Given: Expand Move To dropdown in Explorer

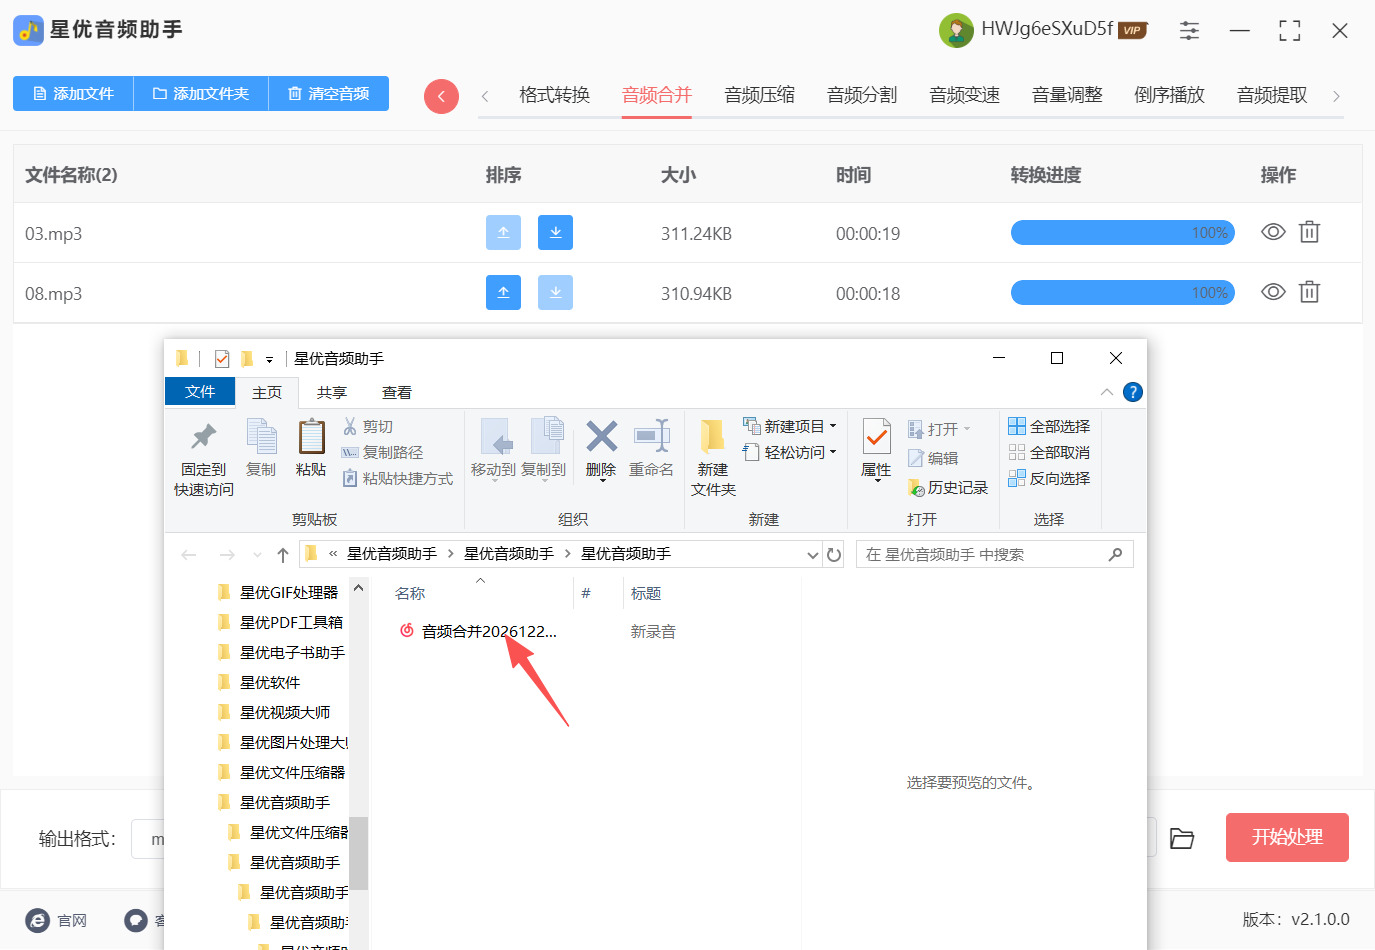Looking at the screenshot, I should click(x=494, y=482).
